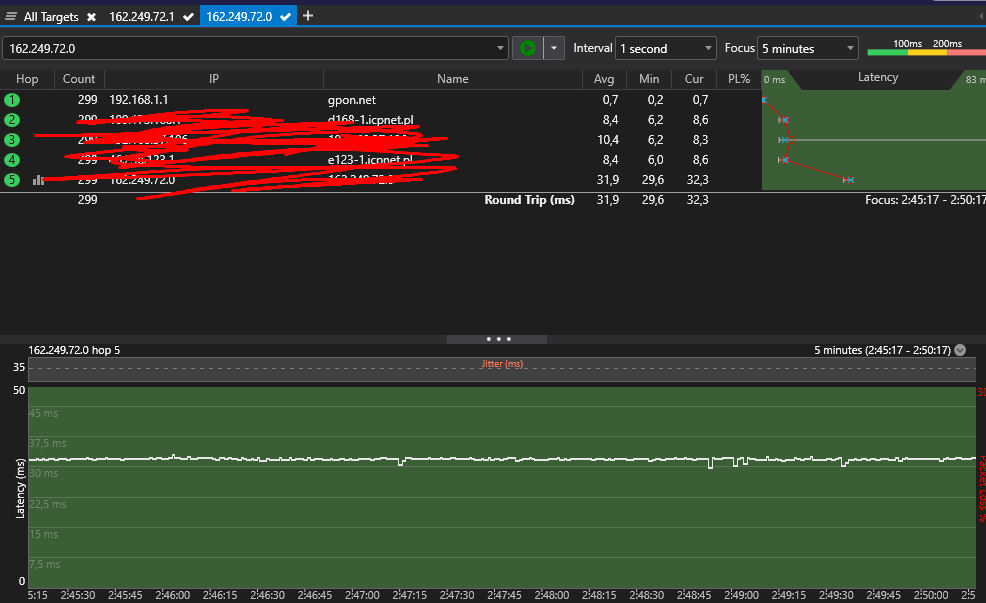Select the All Targets tab
986x603 pixels.
(x=52, y=17)
